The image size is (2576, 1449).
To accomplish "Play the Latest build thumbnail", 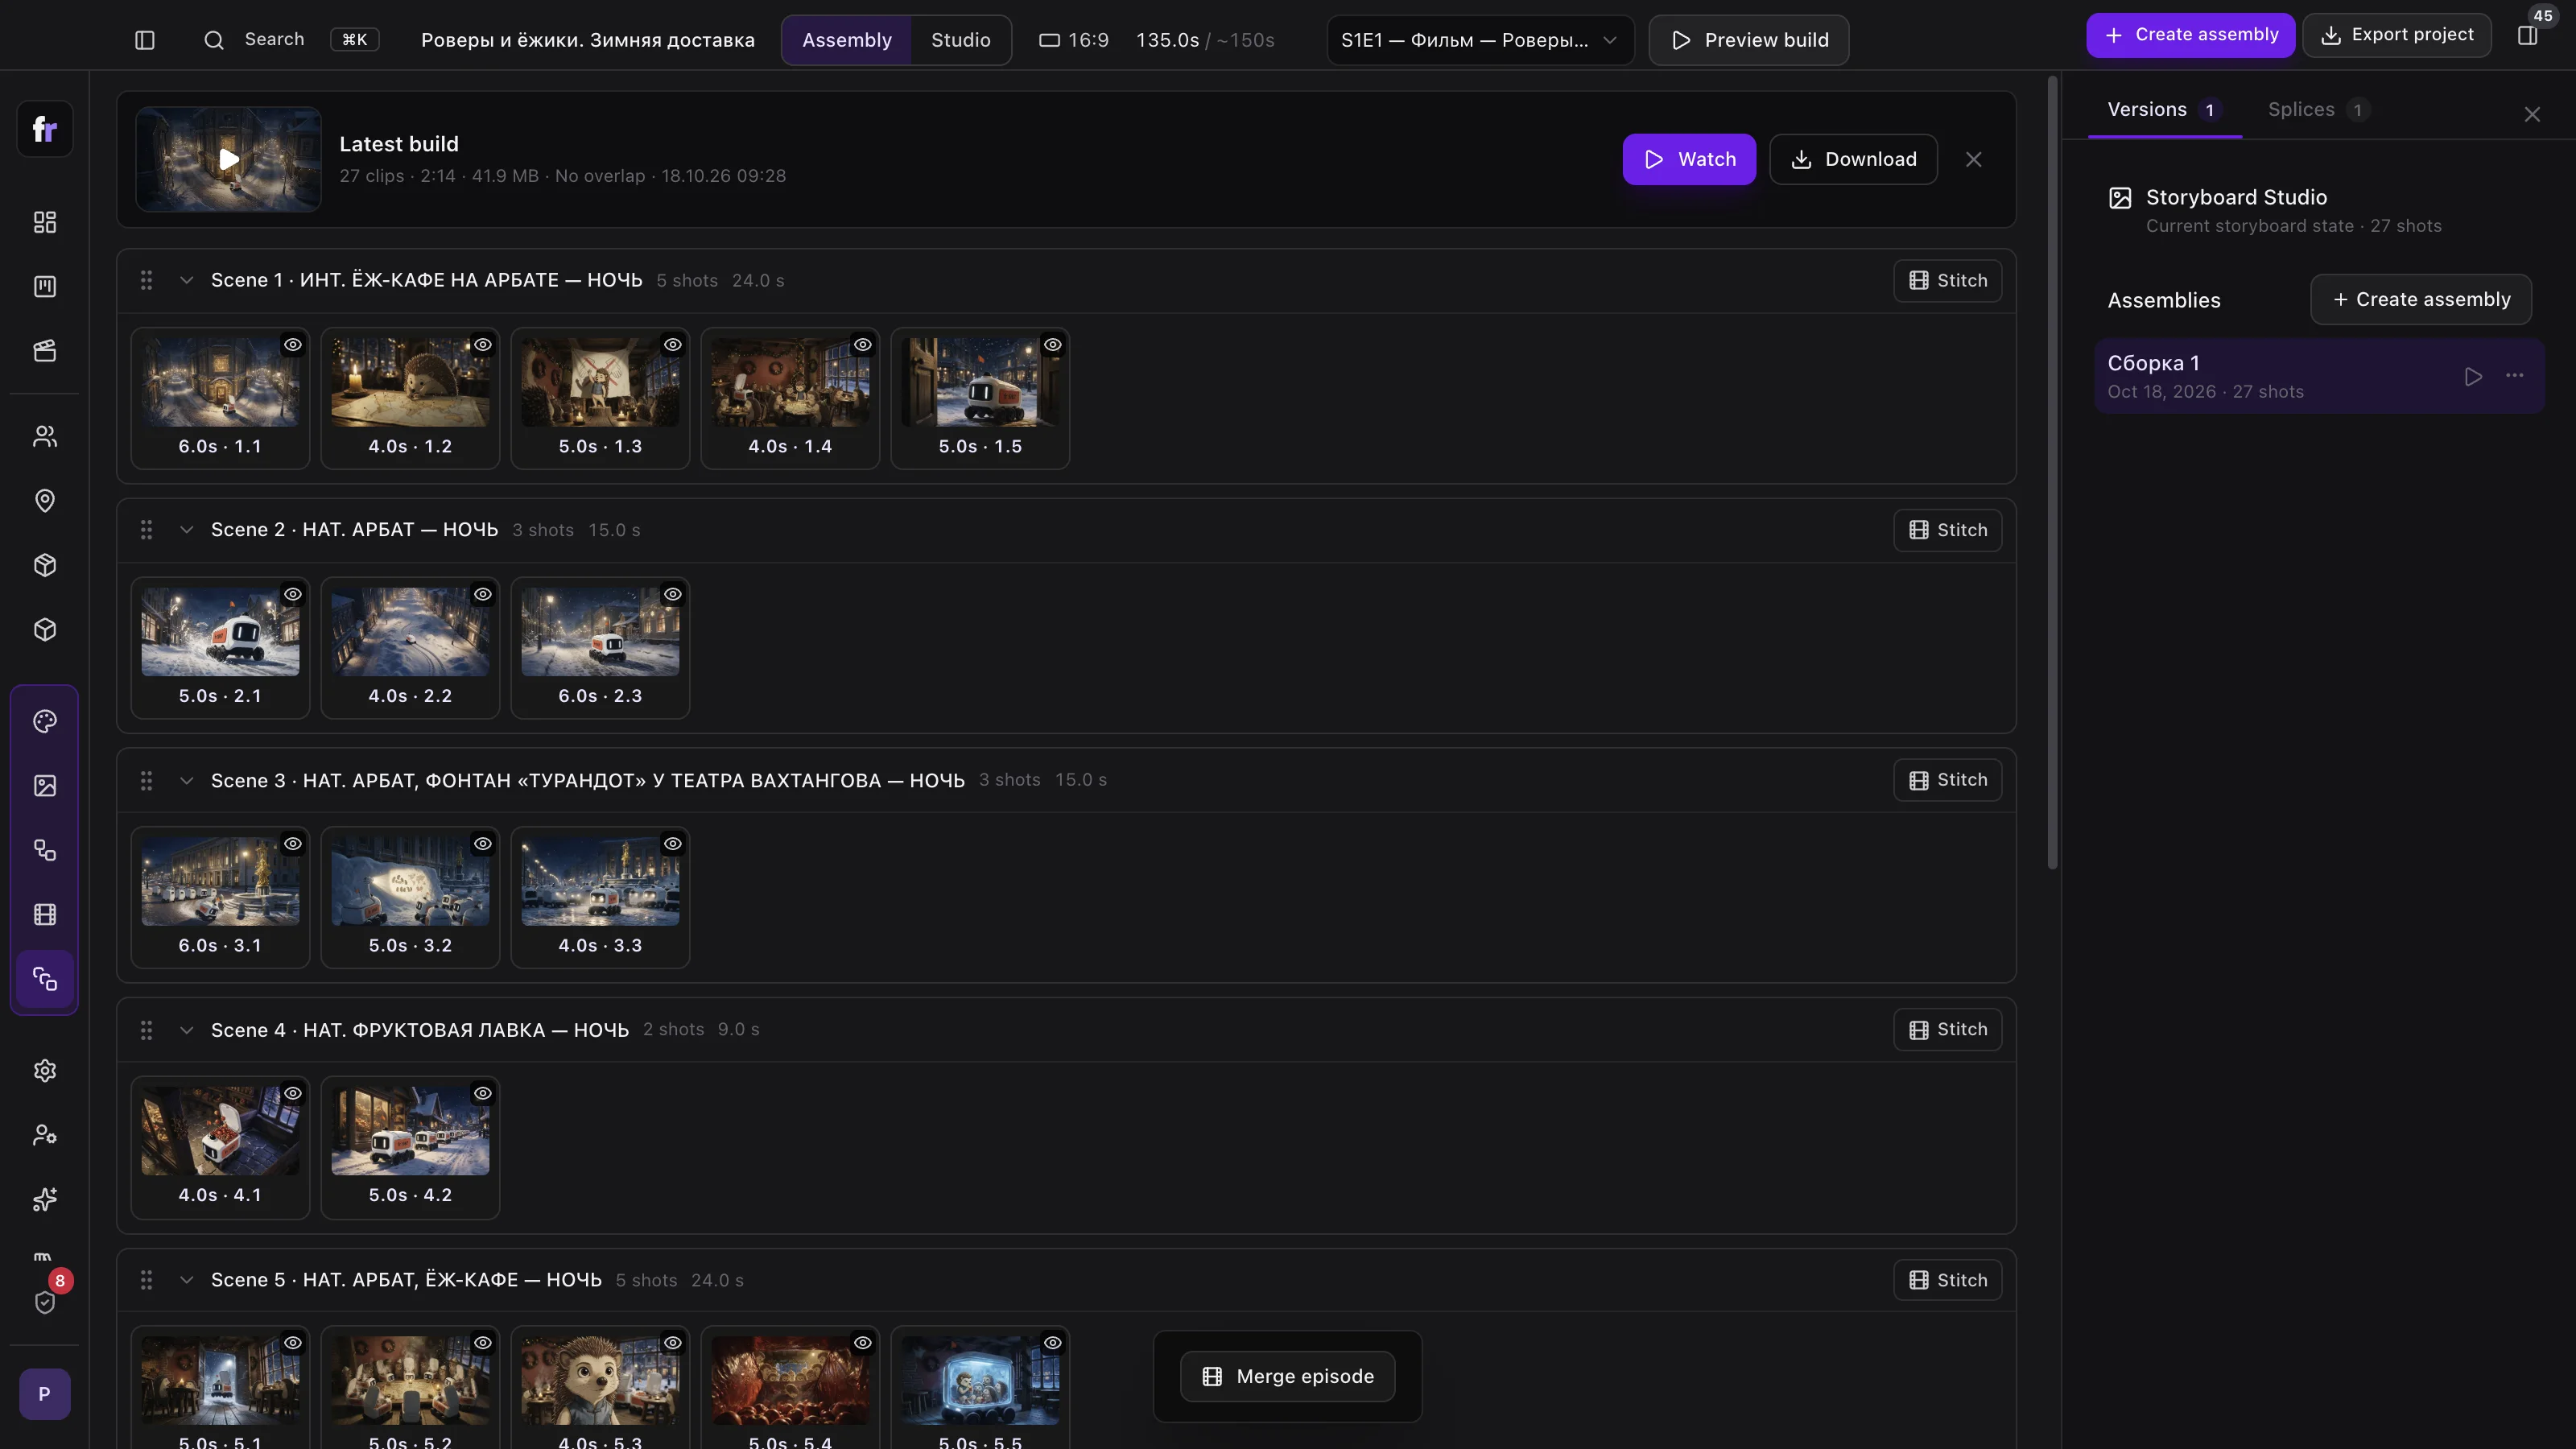I will [229, 159].
